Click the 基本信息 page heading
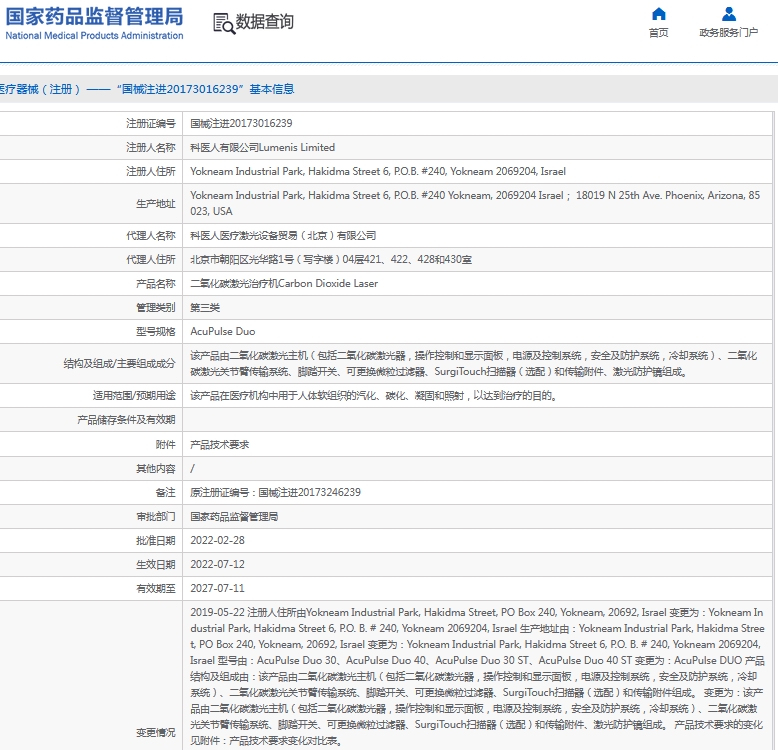This screenshot has width=778, height=750. [272, 89]
